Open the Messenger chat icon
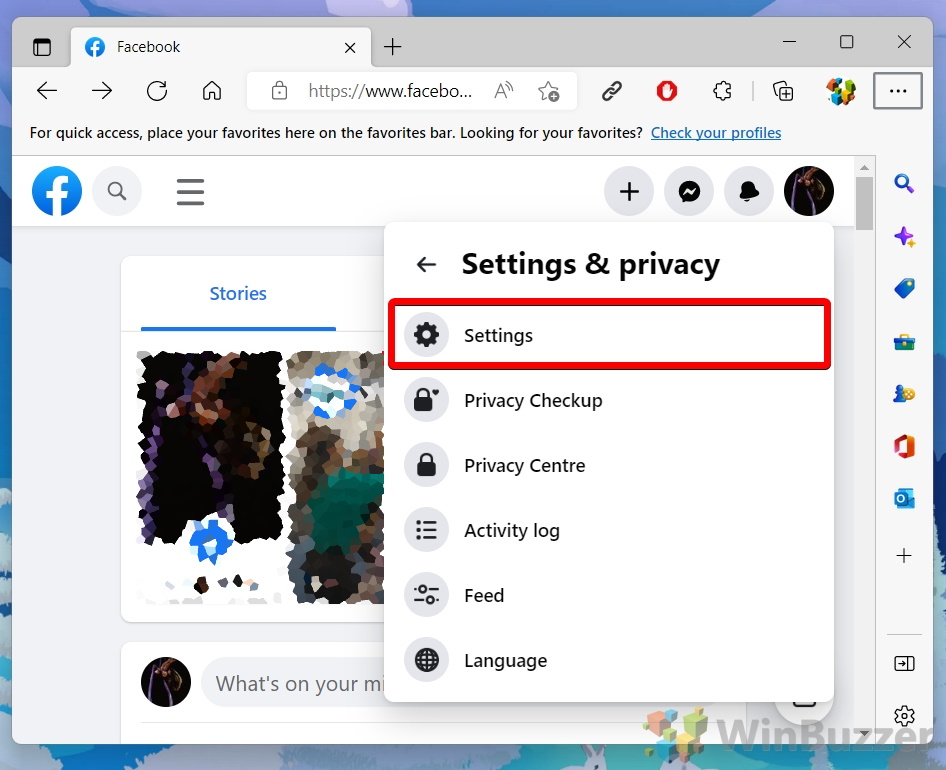 coord(689,191)
